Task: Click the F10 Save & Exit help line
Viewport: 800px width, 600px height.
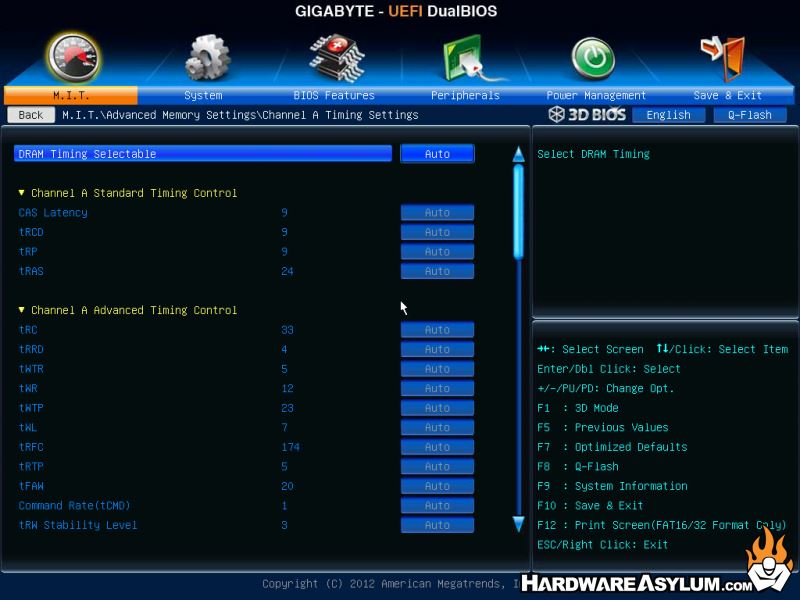Action: (590, 505)
